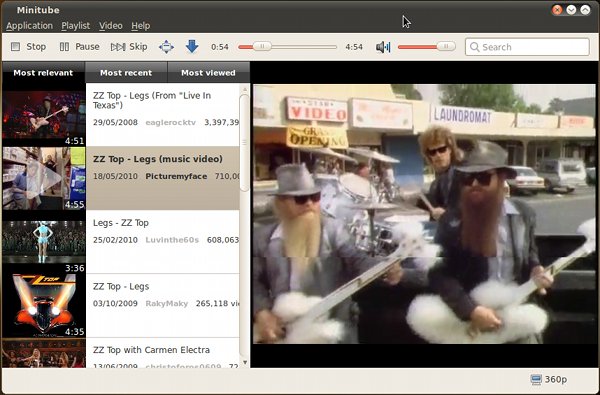Open the Help menu
Viewport: 600px width, 395px height.
pyautogui.click(x=141, y=26)
